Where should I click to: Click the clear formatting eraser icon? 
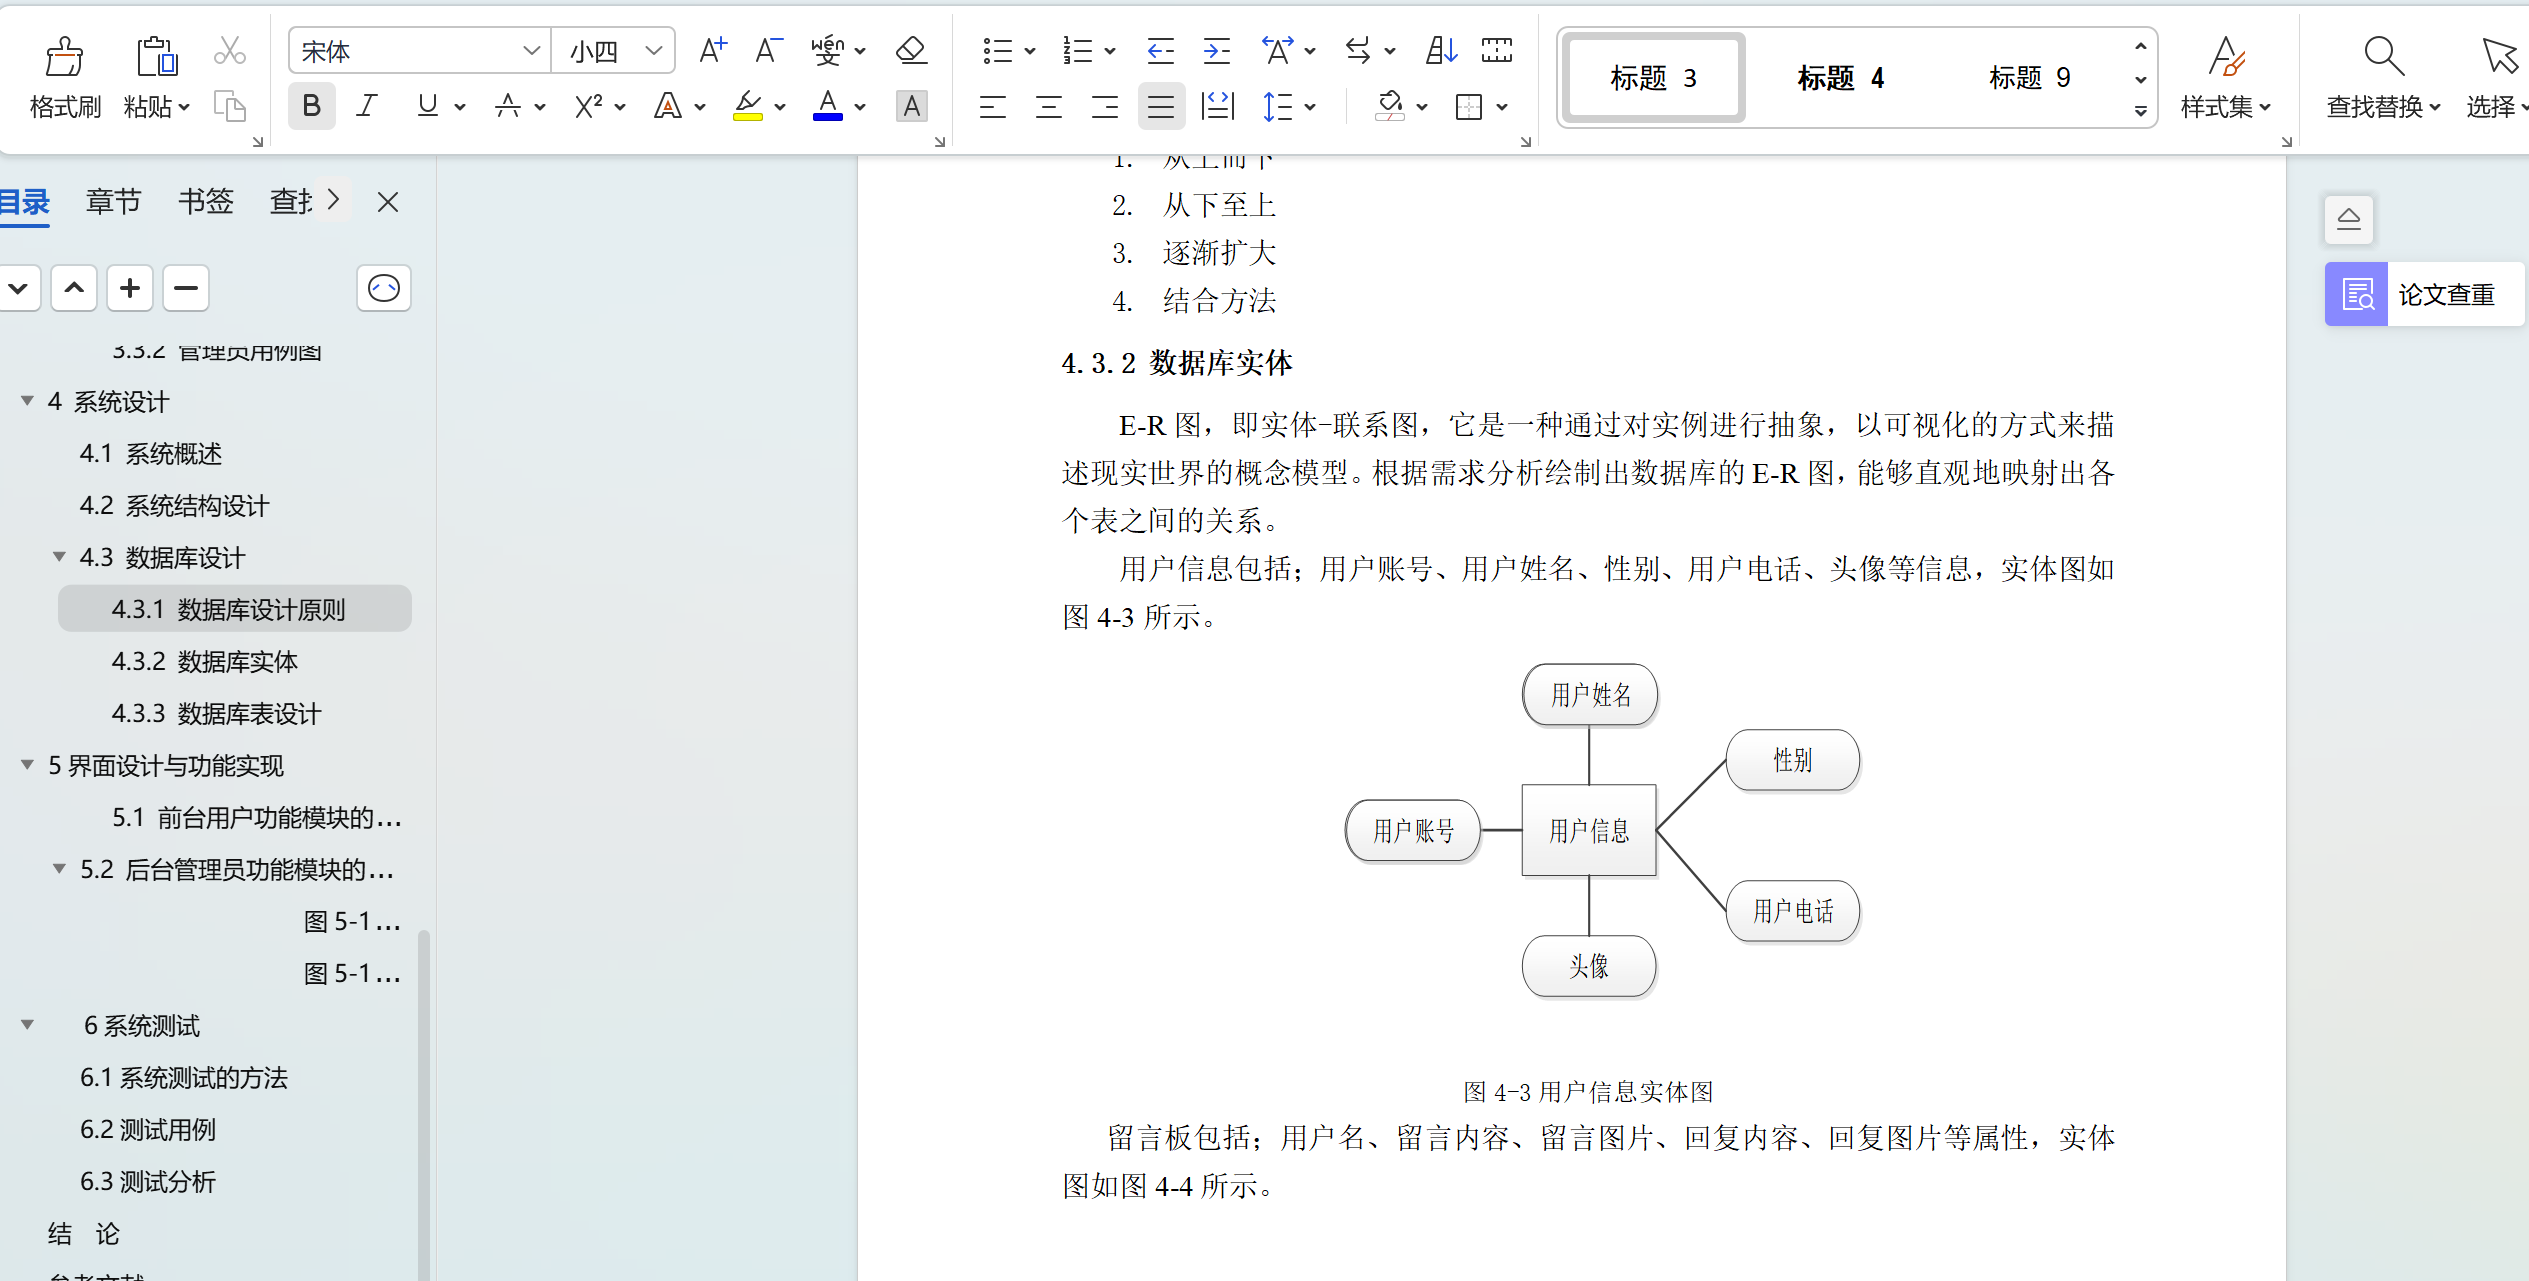(911, 50)
